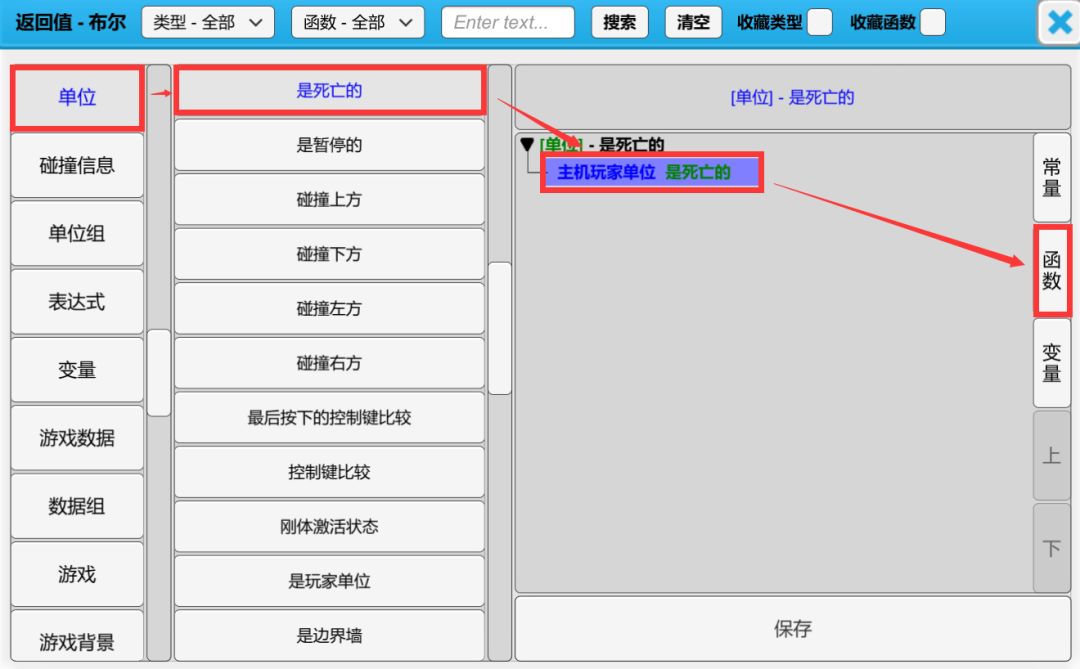
Task: Choose the 最后按下的控制键比较 function
Action: coord(329,418)
